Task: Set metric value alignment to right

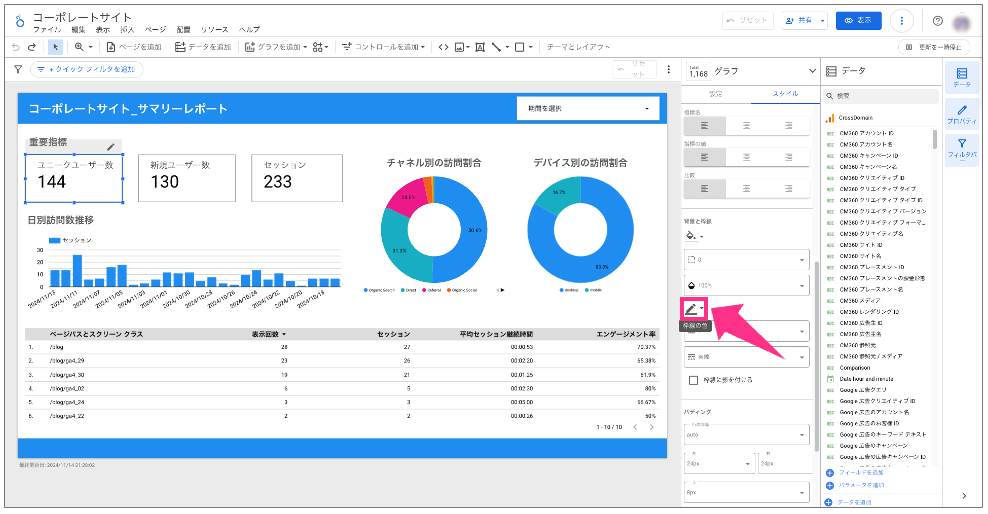Action: point(788,157)
